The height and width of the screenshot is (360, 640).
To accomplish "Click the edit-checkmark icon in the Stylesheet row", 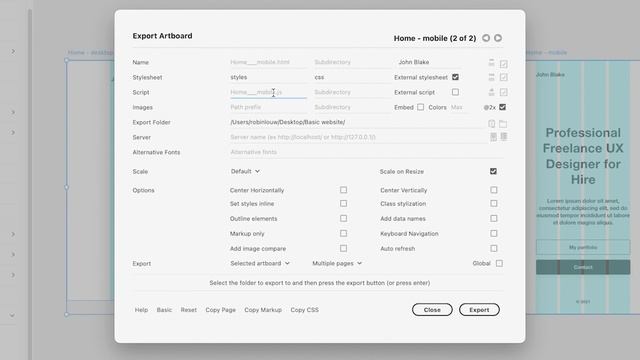I will pos(504,77).
